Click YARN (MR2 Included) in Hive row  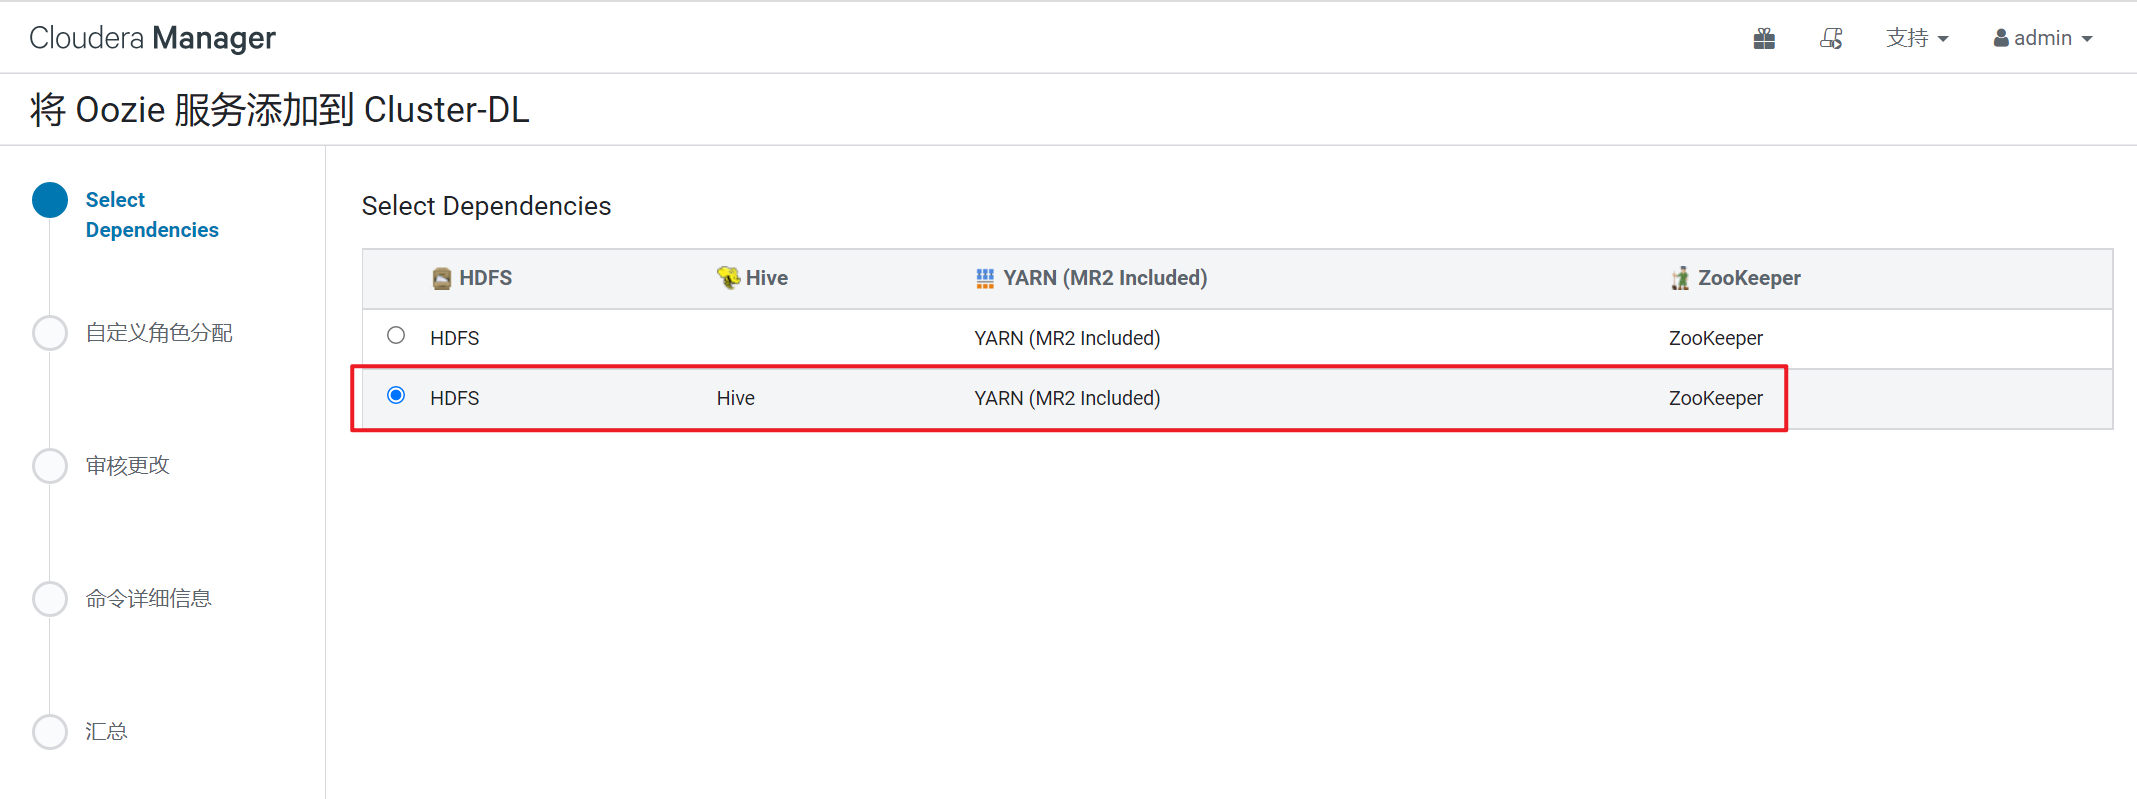[x=1067, y=398]
